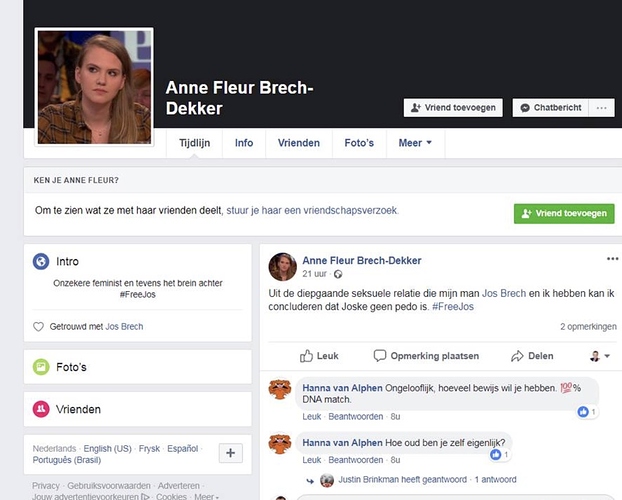Expand the Meer tab dropdown
The width and height of the screenshot is (622, 500).
coord(415,143)
